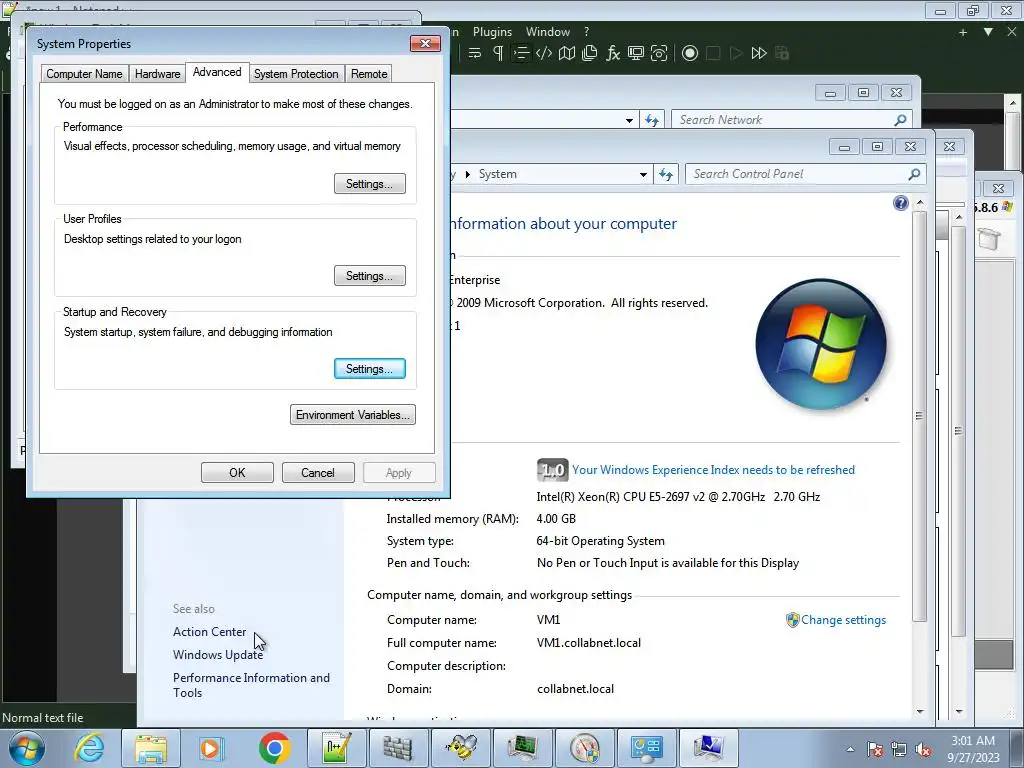1024x768 pixels.
Task: Open the Plugins menu
Action: click(492, 32)
